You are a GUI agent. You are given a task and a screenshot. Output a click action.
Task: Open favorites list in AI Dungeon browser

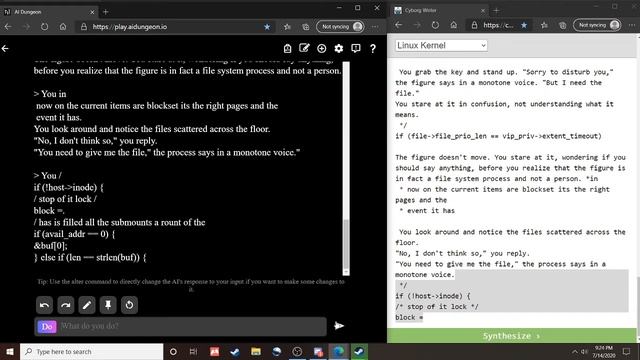(x=287, y=27)
